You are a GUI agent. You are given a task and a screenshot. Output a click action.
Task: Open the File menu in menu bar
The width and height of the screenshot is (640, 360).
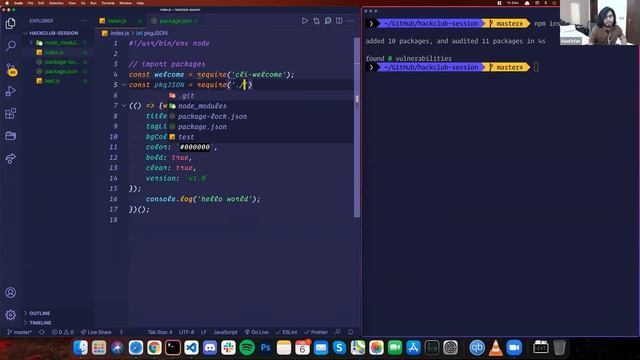30,3
